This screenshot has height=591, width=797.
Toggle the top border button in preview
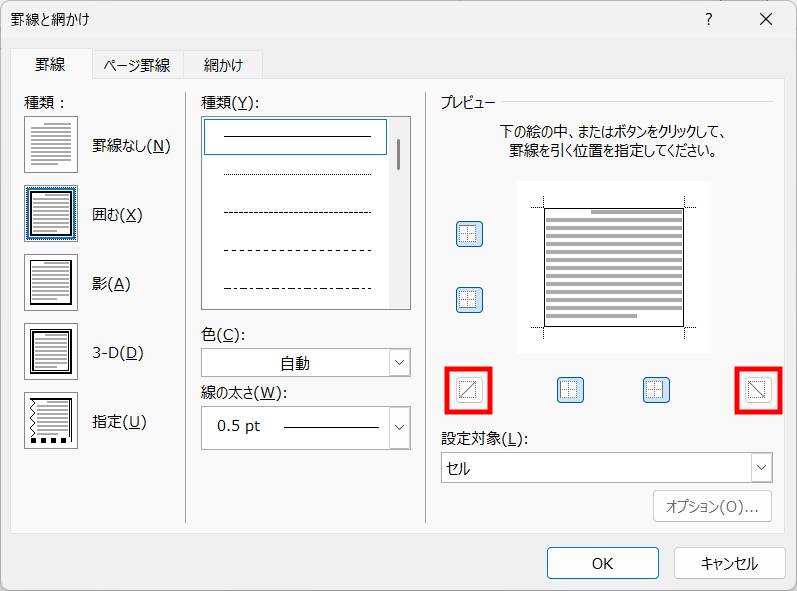pos(469,234)
